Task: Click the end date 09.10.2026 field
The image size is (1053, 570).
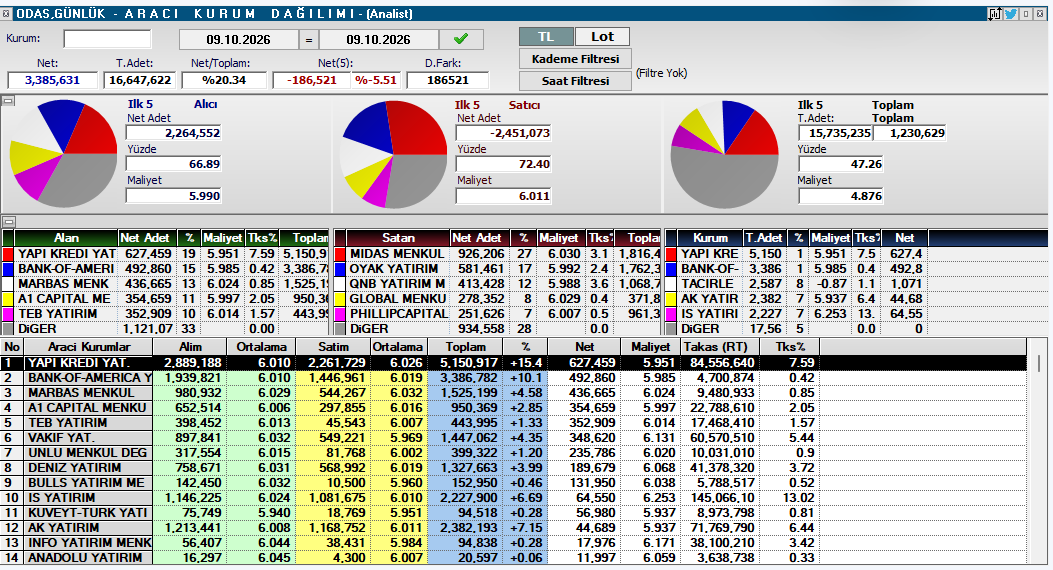Action: click(x=378, y=40)
